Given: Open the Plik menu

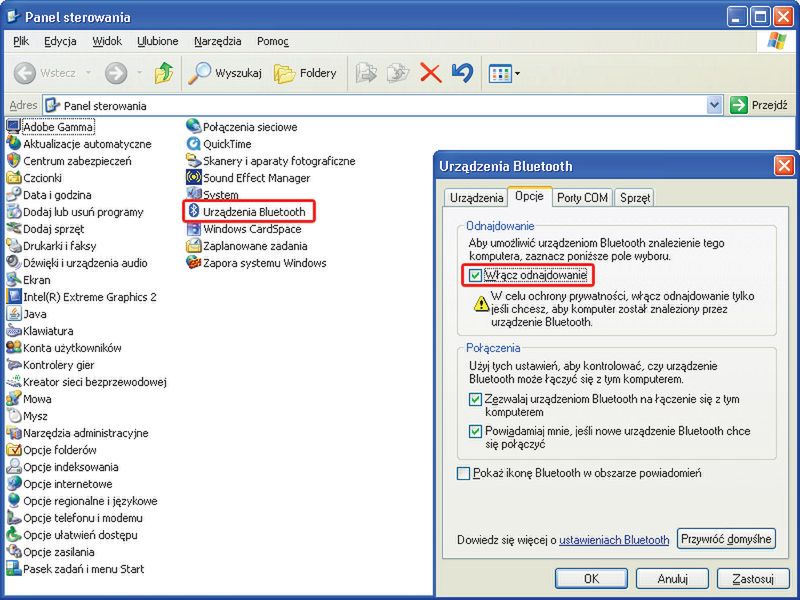Looking at the screenshot, I should [21, 41].
